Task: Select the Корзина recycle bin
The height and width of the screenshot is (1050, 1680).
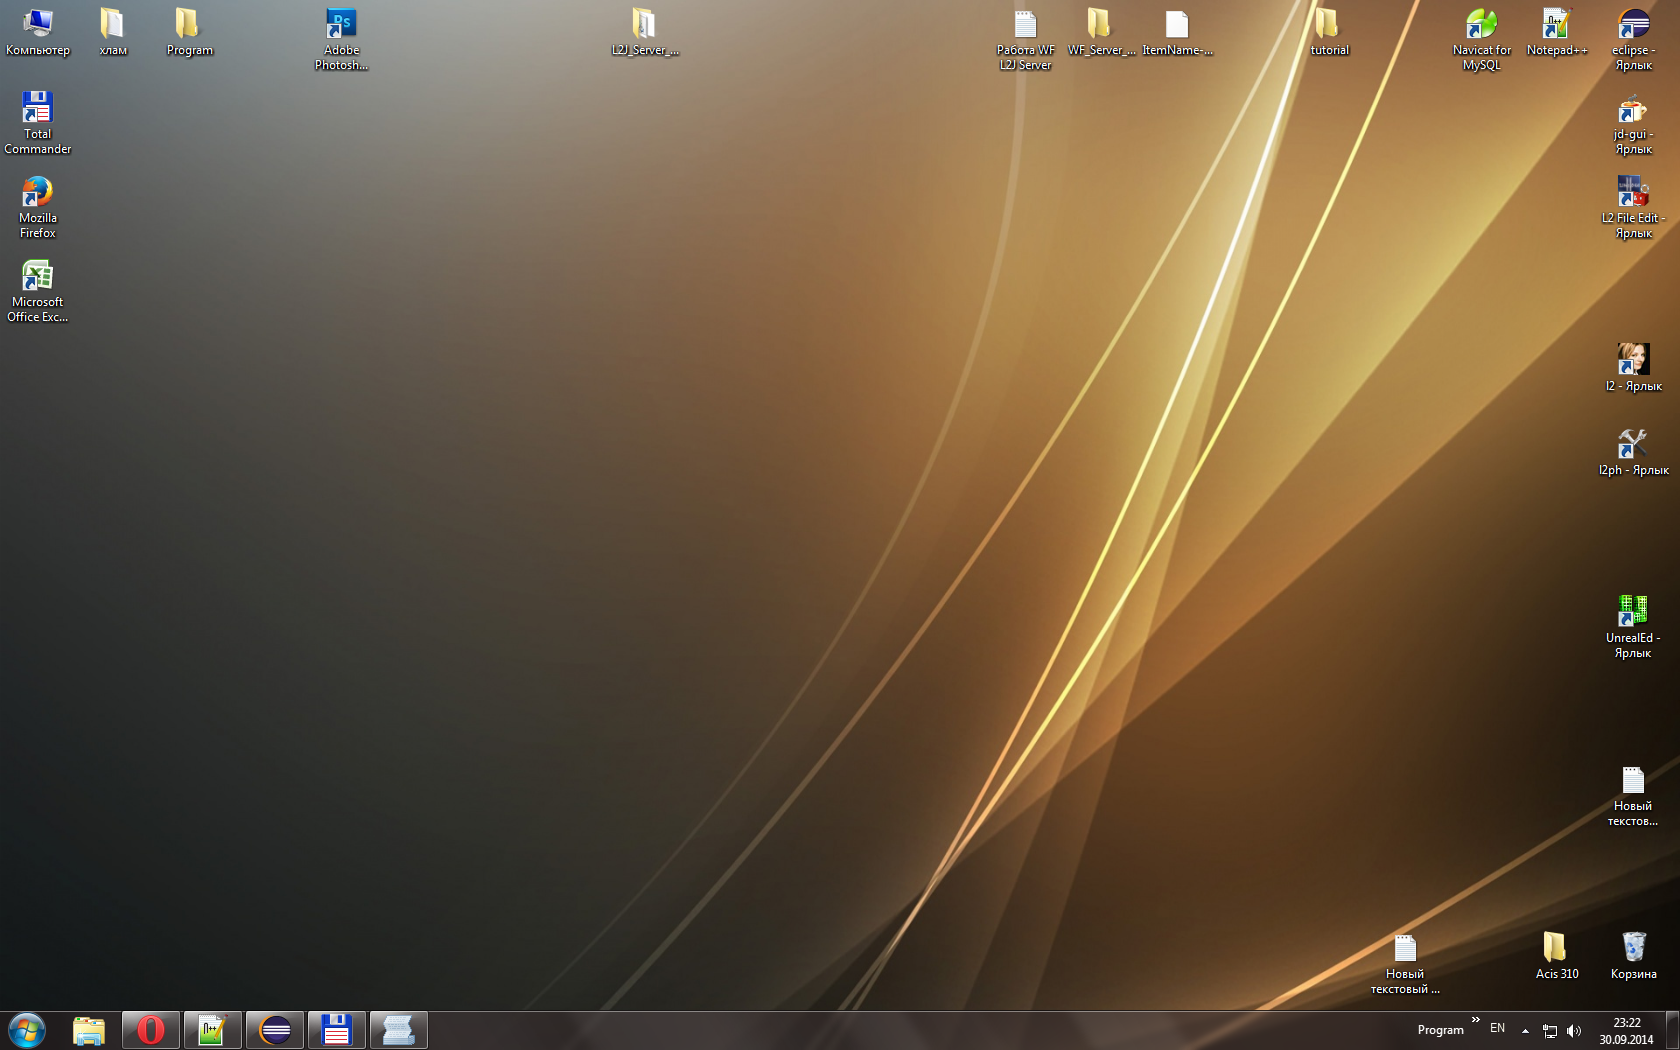Action: pos(1633,956)
